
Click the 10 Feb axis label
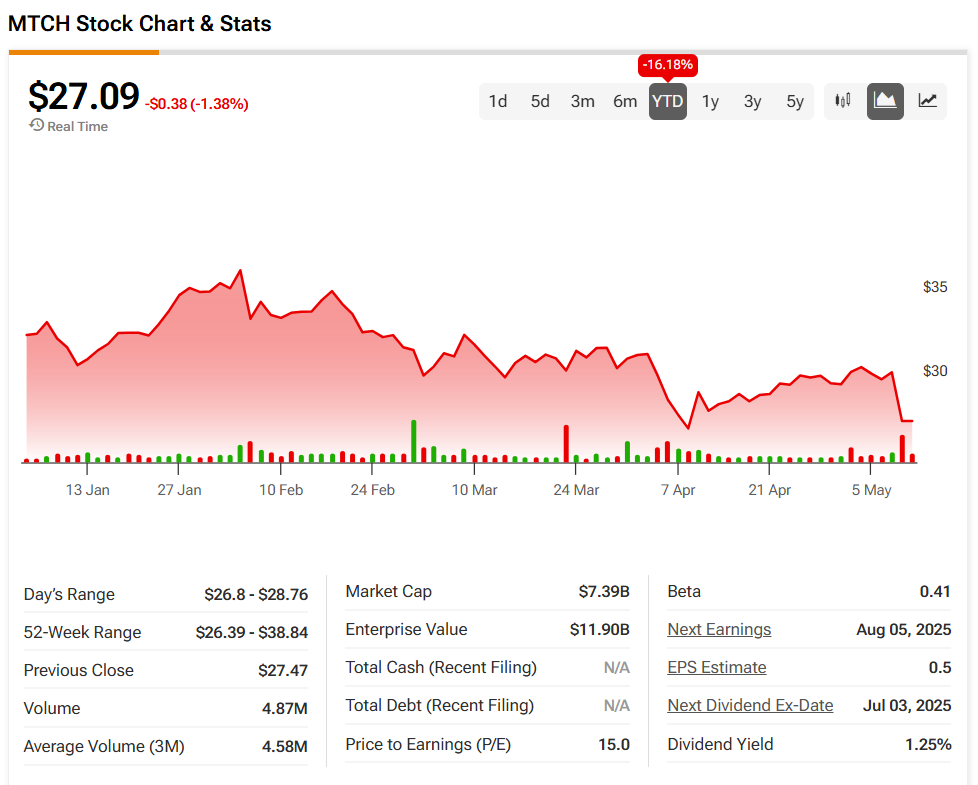[281, 490]
